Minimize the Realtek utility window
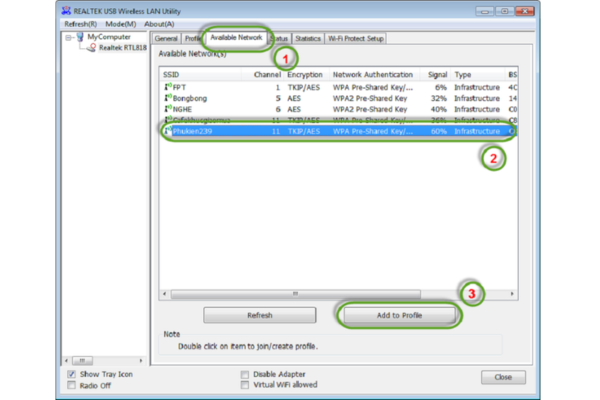Viewport: 600px width, 400px height. (x=484, y=11)
